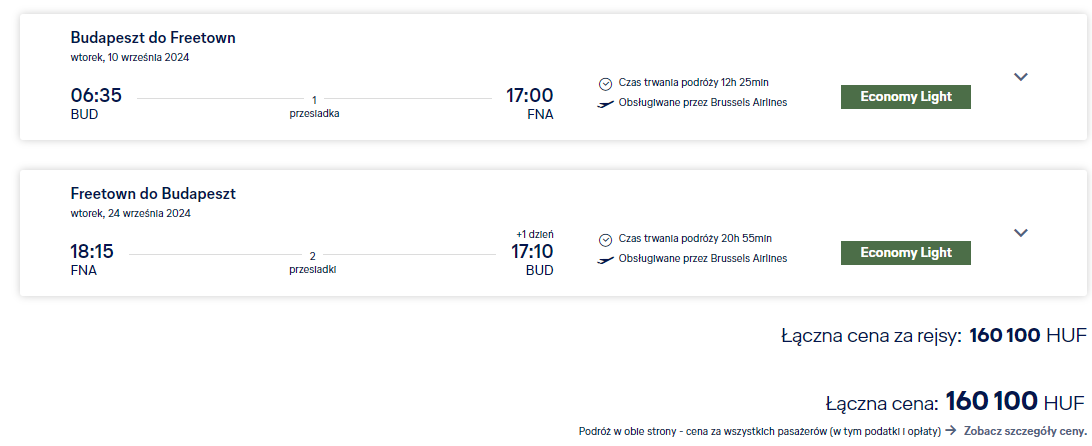Viewport: 1092px width, 446px height.
Task: Click departure time 18:15 FNA
Action: click(x=92, y=259)
